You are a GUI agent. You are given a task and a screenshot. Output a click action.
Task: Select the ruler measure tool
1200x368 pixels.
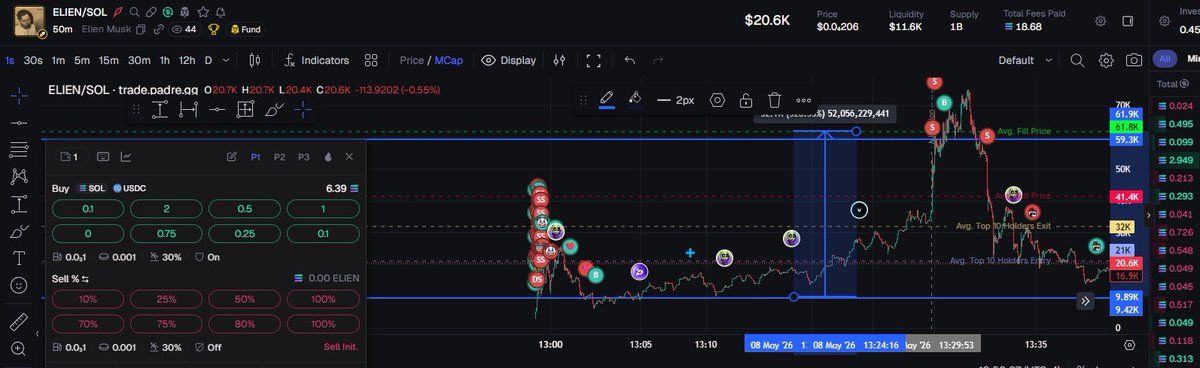click(18, 322)
